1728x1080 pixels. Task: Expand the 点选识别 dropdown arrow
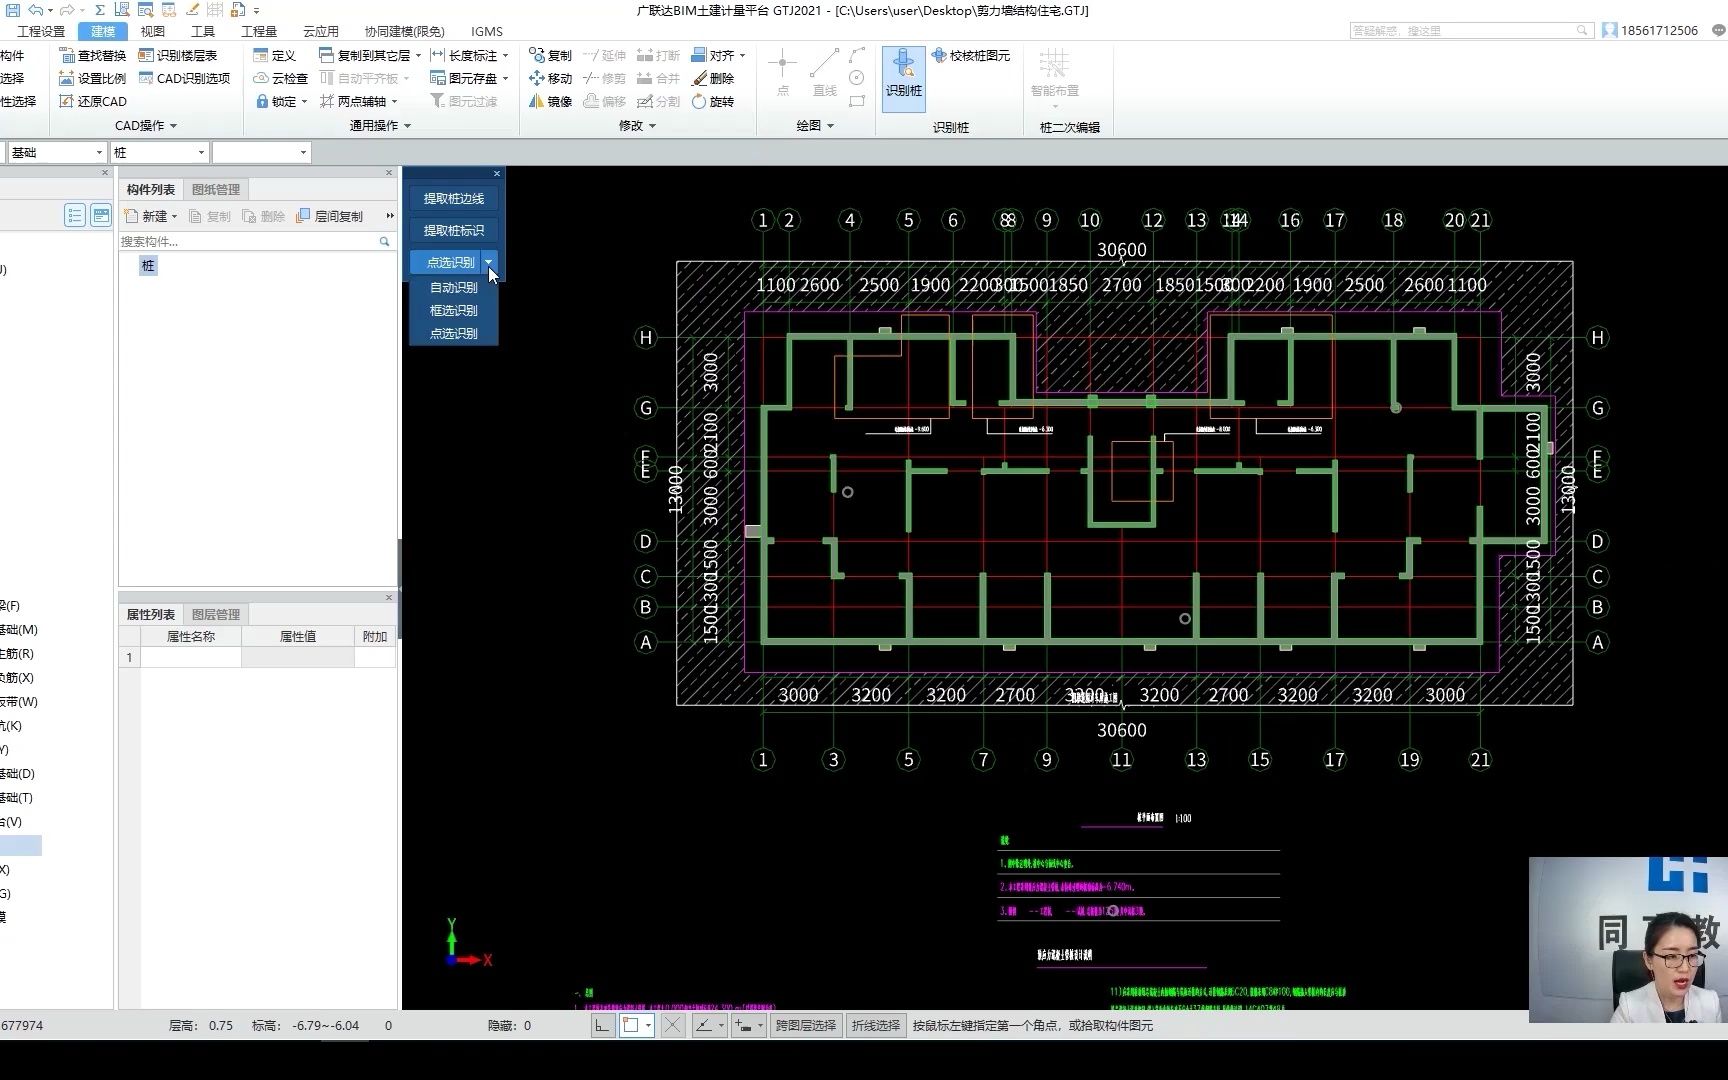(489, 262)
